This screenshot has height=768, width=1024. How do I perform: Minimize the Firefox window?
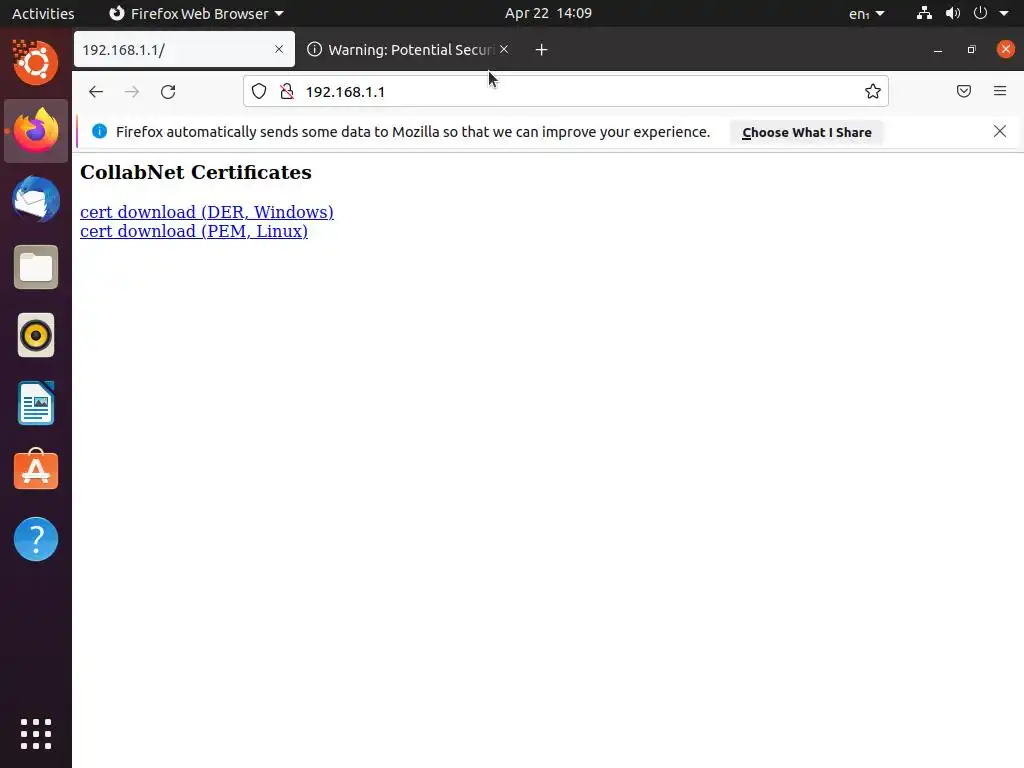point(938,50)
